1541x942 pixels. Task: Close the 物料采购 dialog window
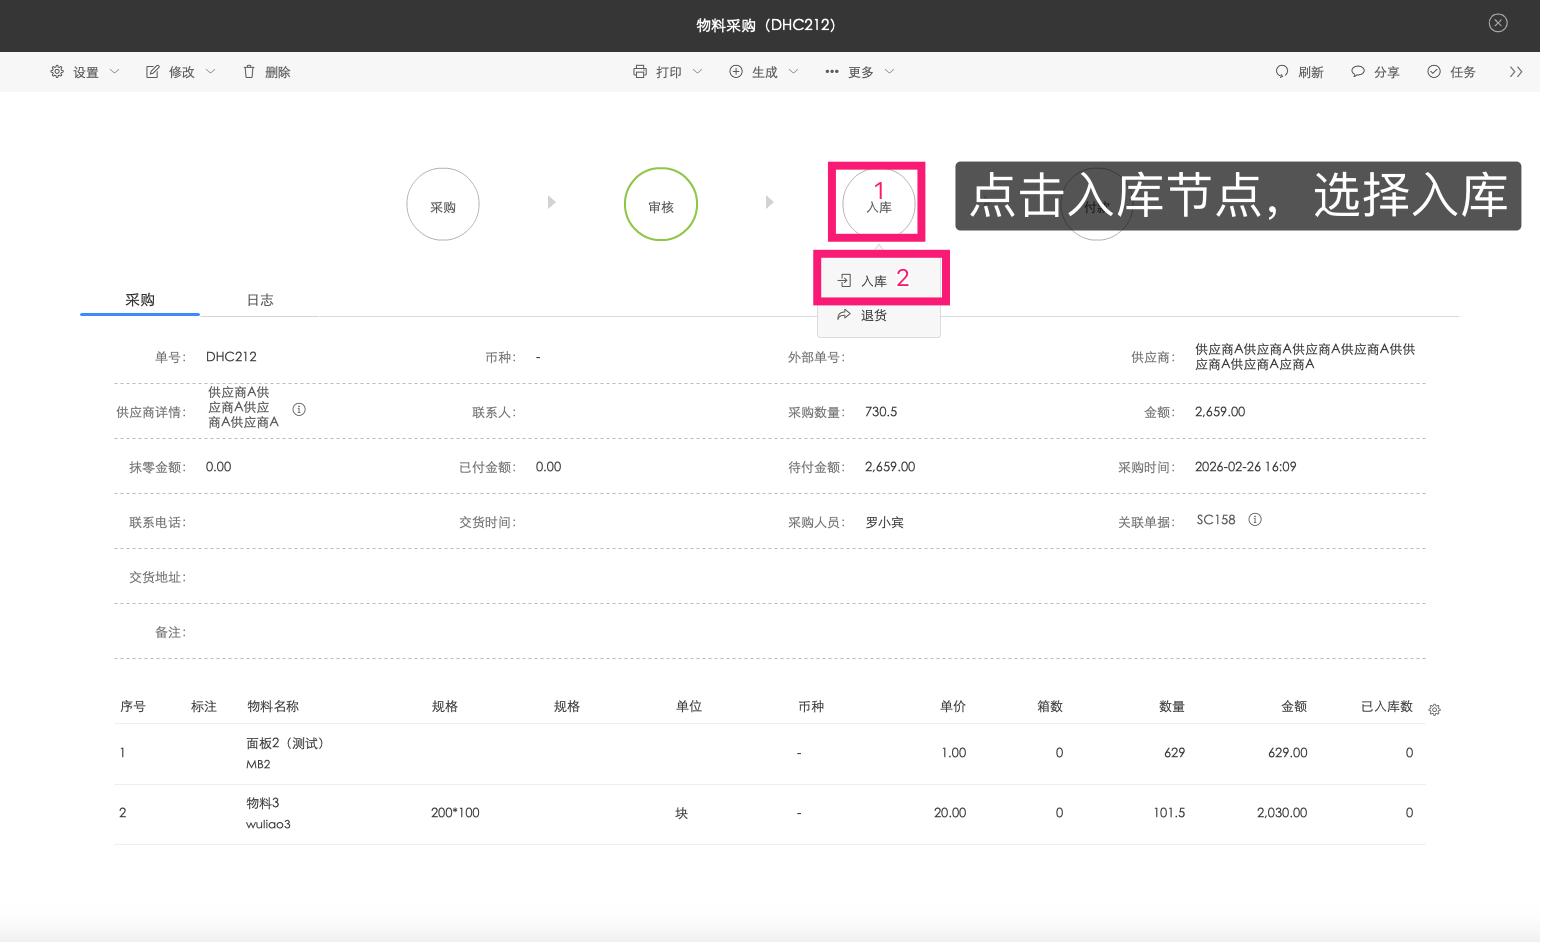pyautogui.click(x=1498, y=23)
